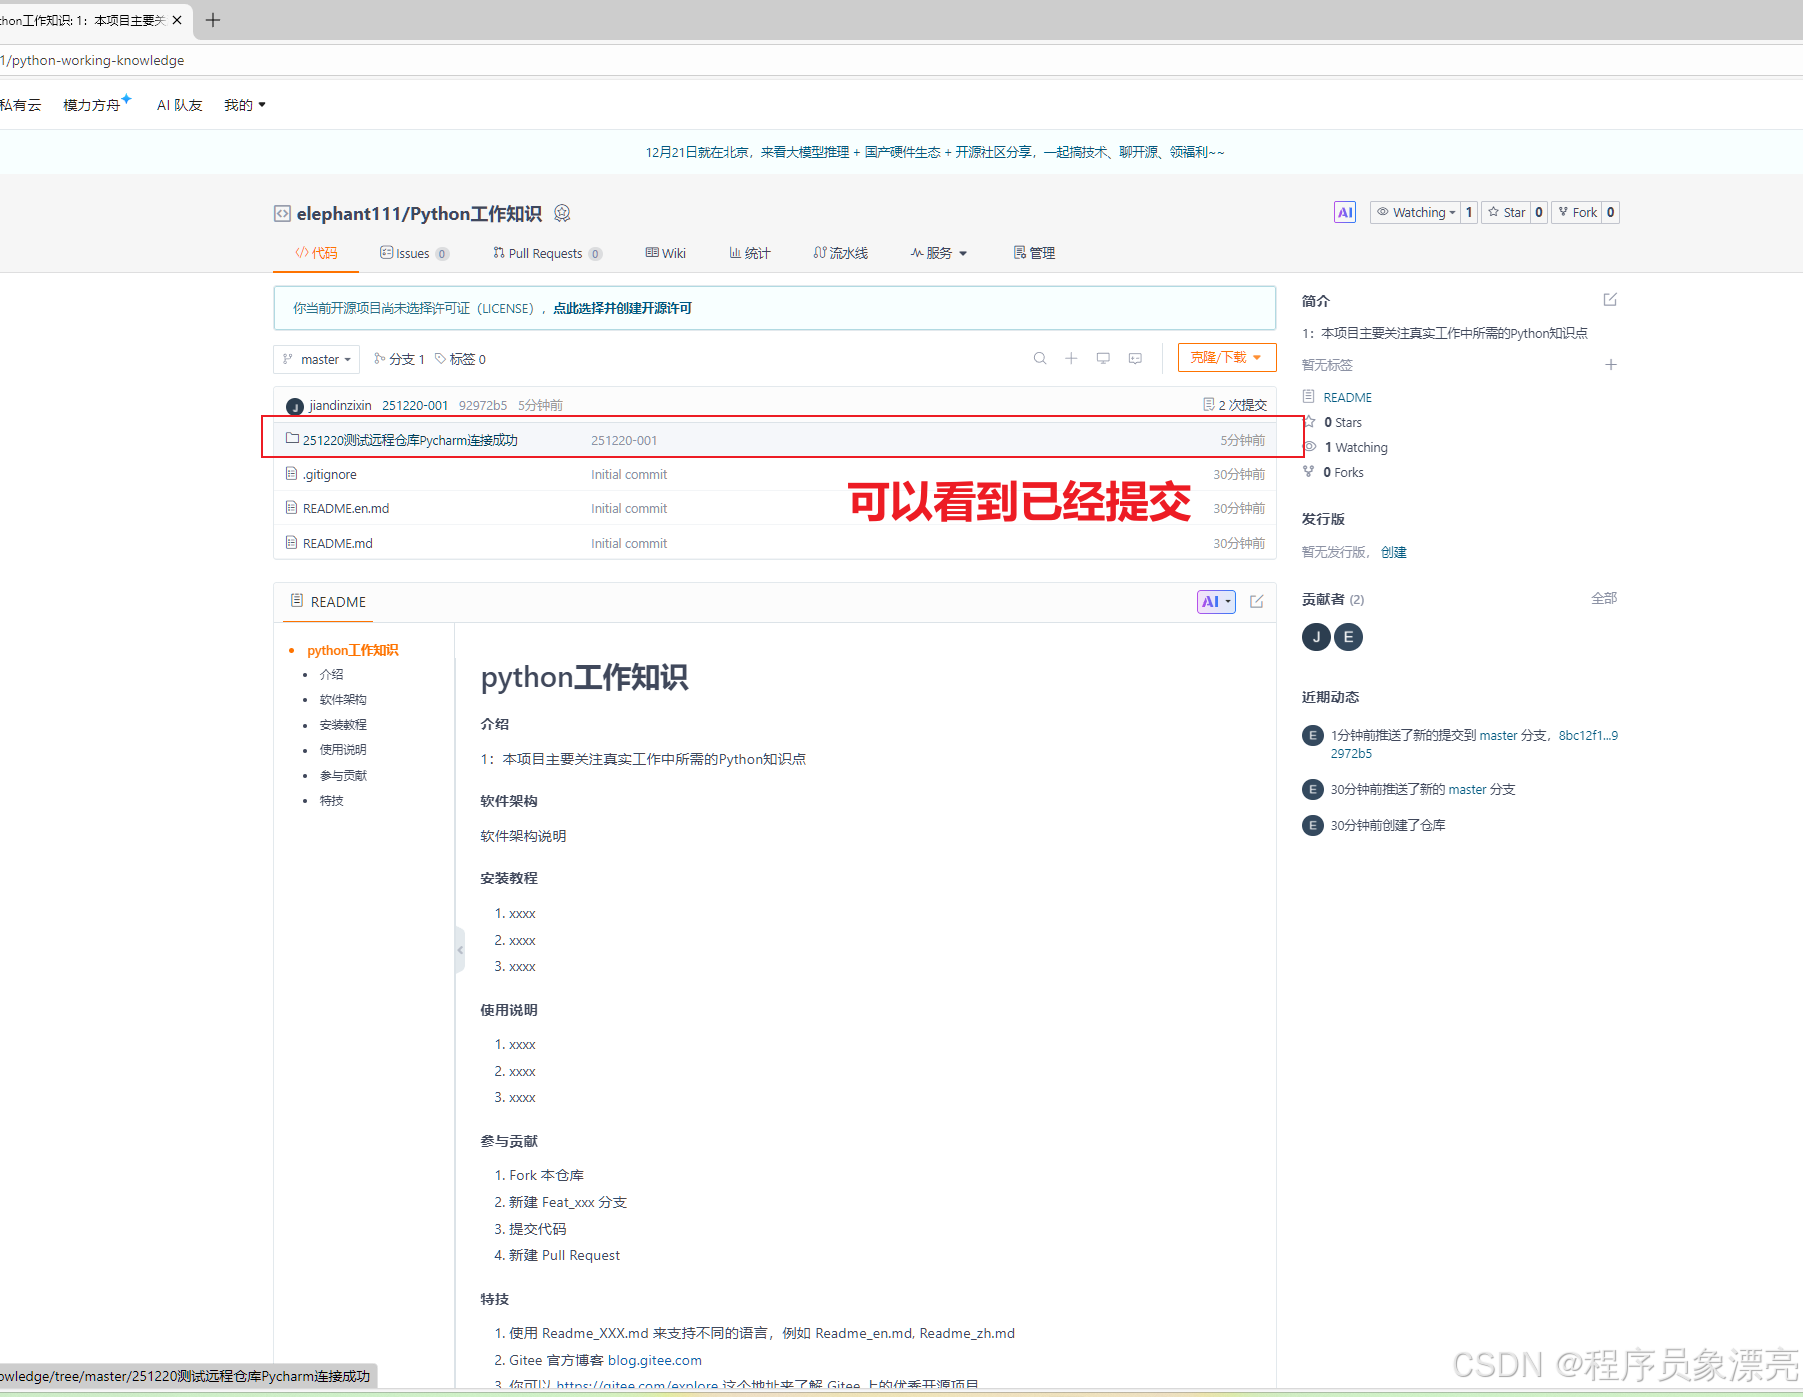Open folder 251220测试远程仓库Pycharm连接成功
This screenshot has width=1803, height=1397.
tap(410, 440)
